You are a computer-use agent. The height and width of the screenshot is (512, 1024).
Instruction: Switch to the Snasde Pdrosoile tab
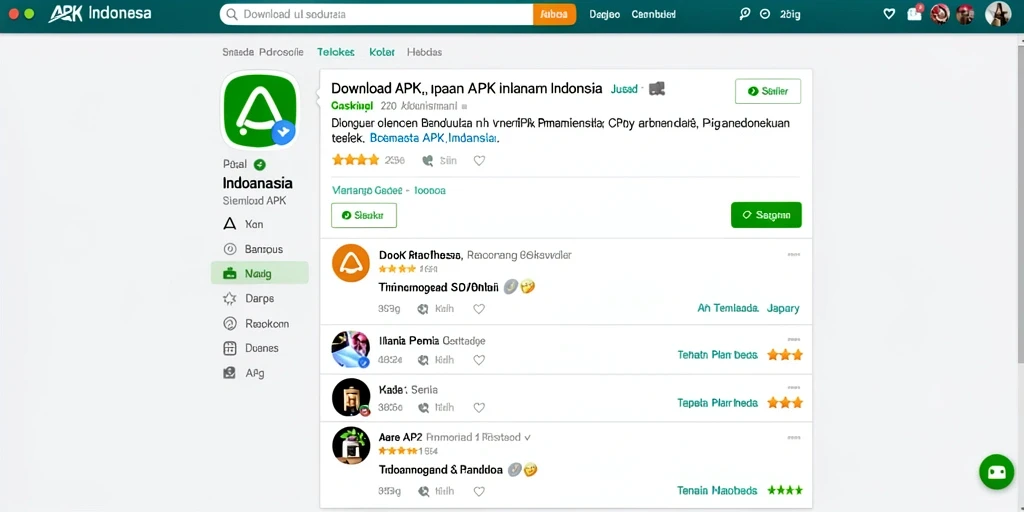(263, 52)
